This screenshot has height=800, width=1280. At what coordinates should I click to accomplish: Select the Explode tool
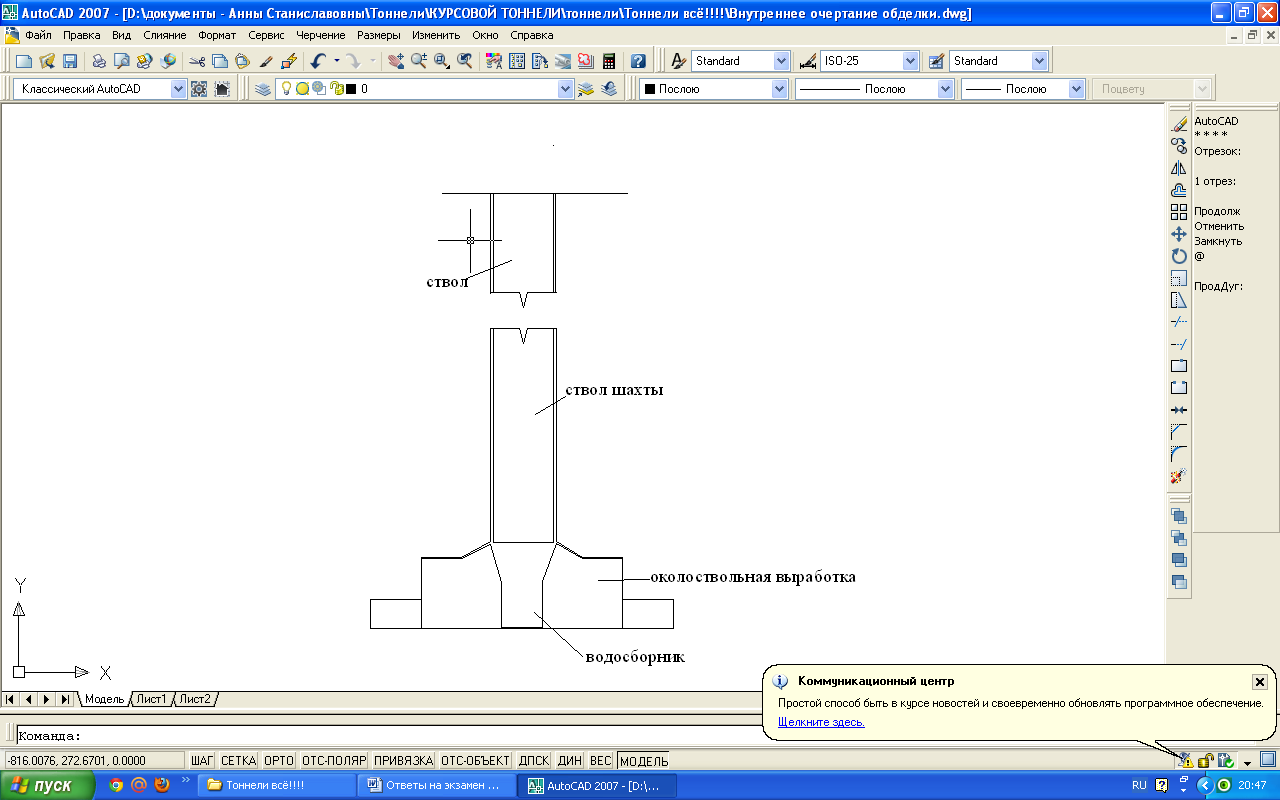click(x=1179, y=476)
